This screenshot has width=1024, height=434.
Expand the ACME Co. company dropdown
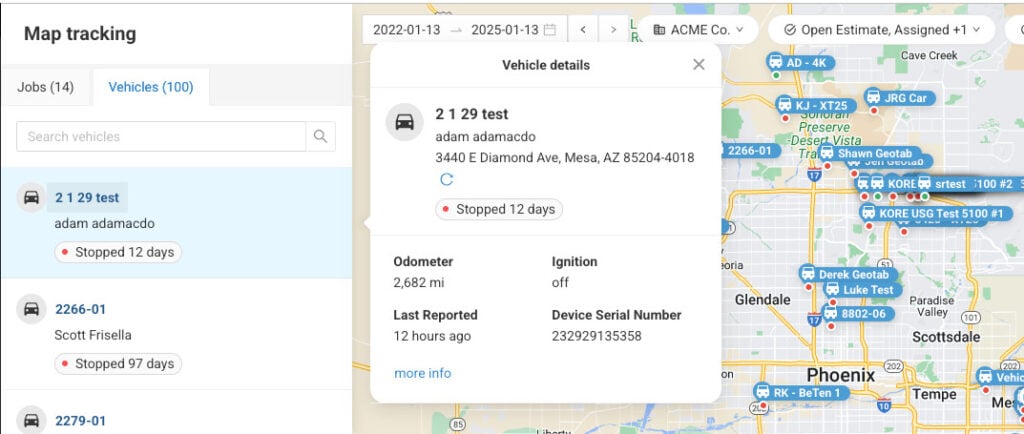tap(699, 30)
